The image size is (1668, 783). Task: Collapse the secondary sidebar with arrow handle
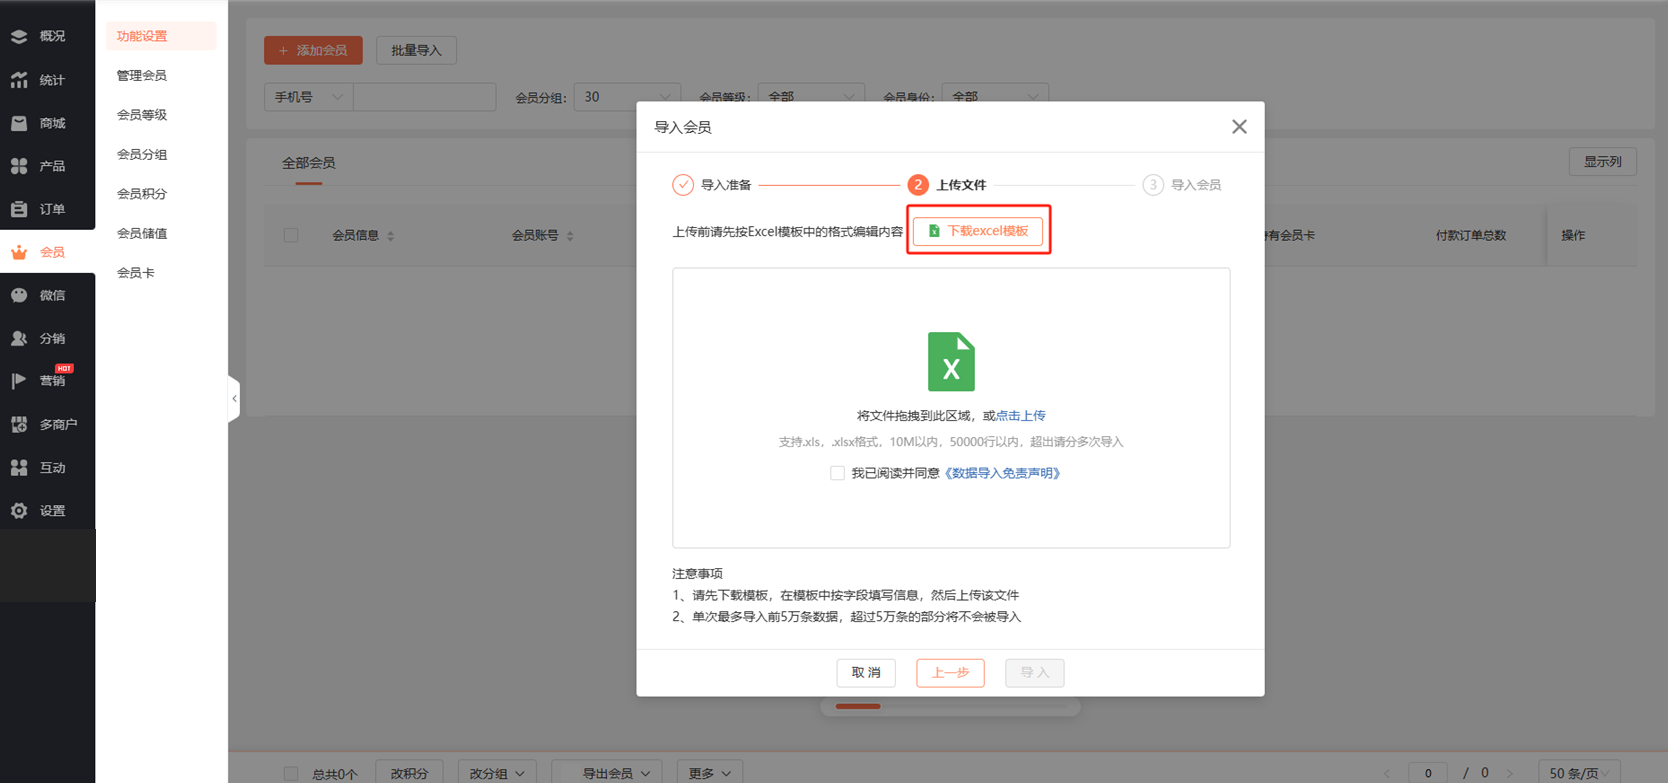tap(234, 399)
